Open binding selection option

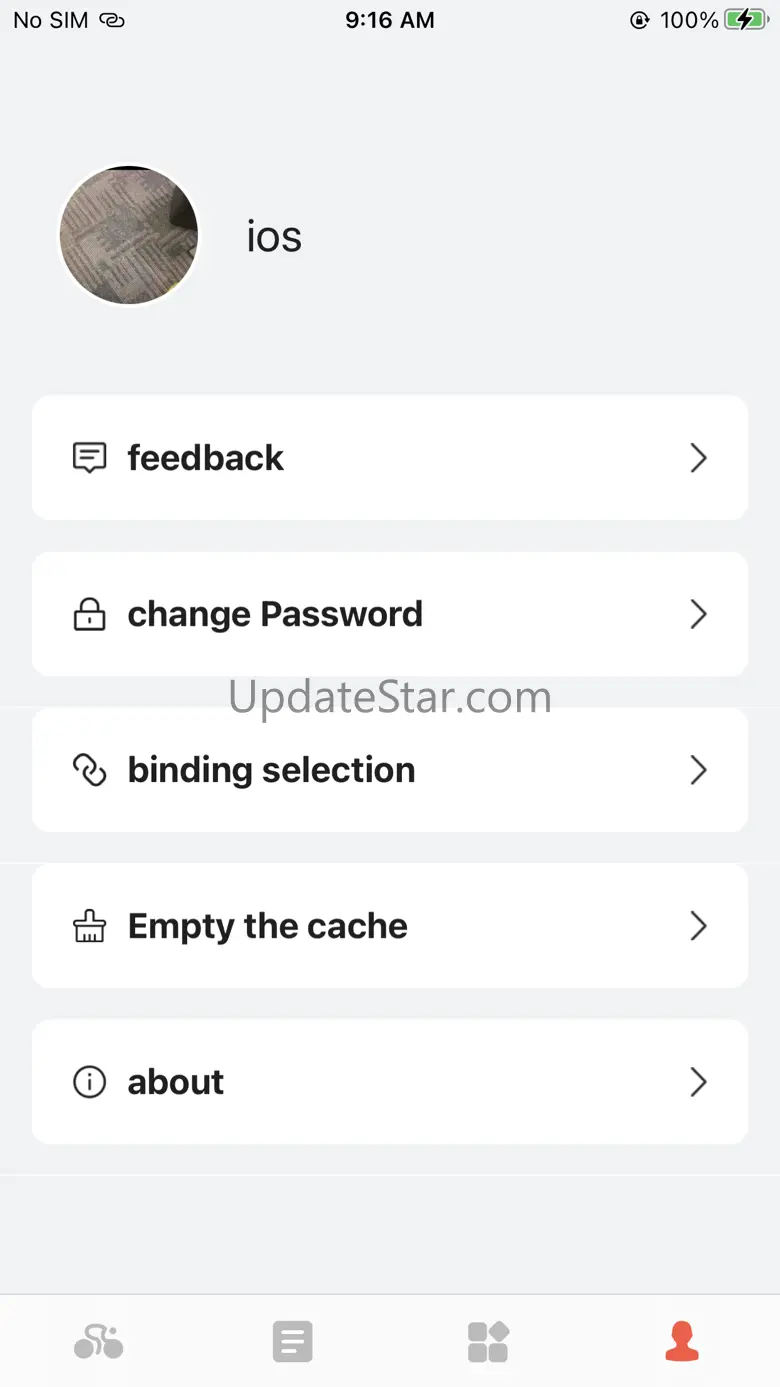pos(271,770)
